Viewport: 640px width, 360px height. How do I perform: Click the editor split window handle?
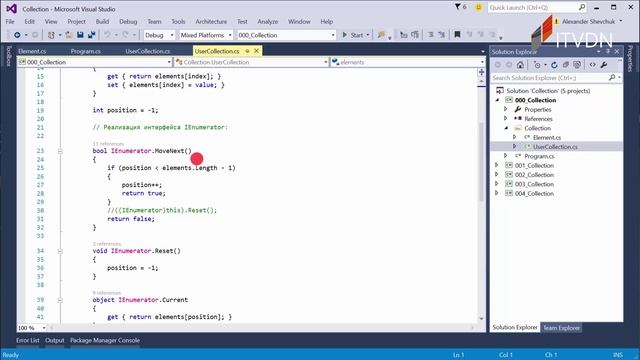tap(482, 72)
